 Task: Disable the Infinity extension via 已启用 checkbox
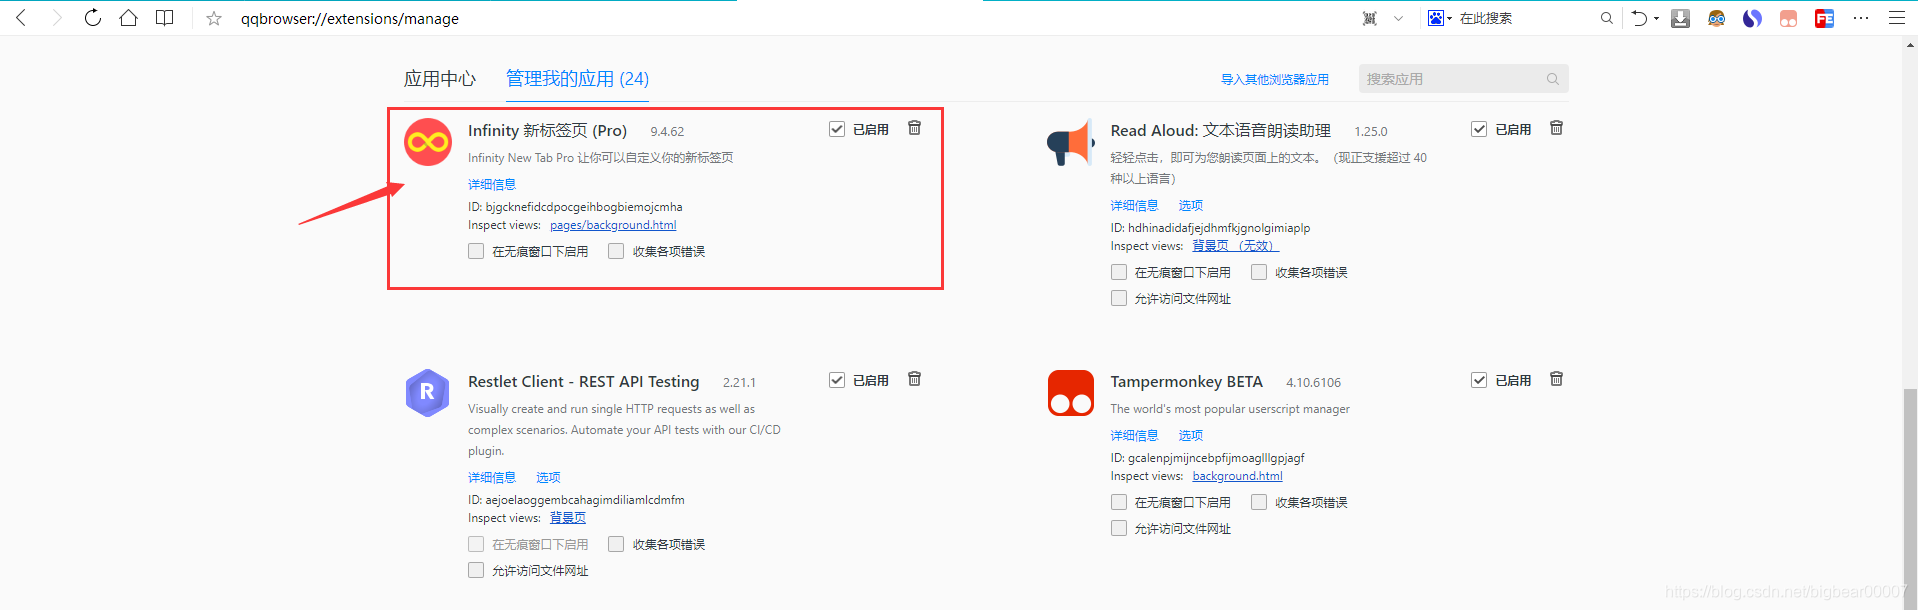click(x=837, y=129)
